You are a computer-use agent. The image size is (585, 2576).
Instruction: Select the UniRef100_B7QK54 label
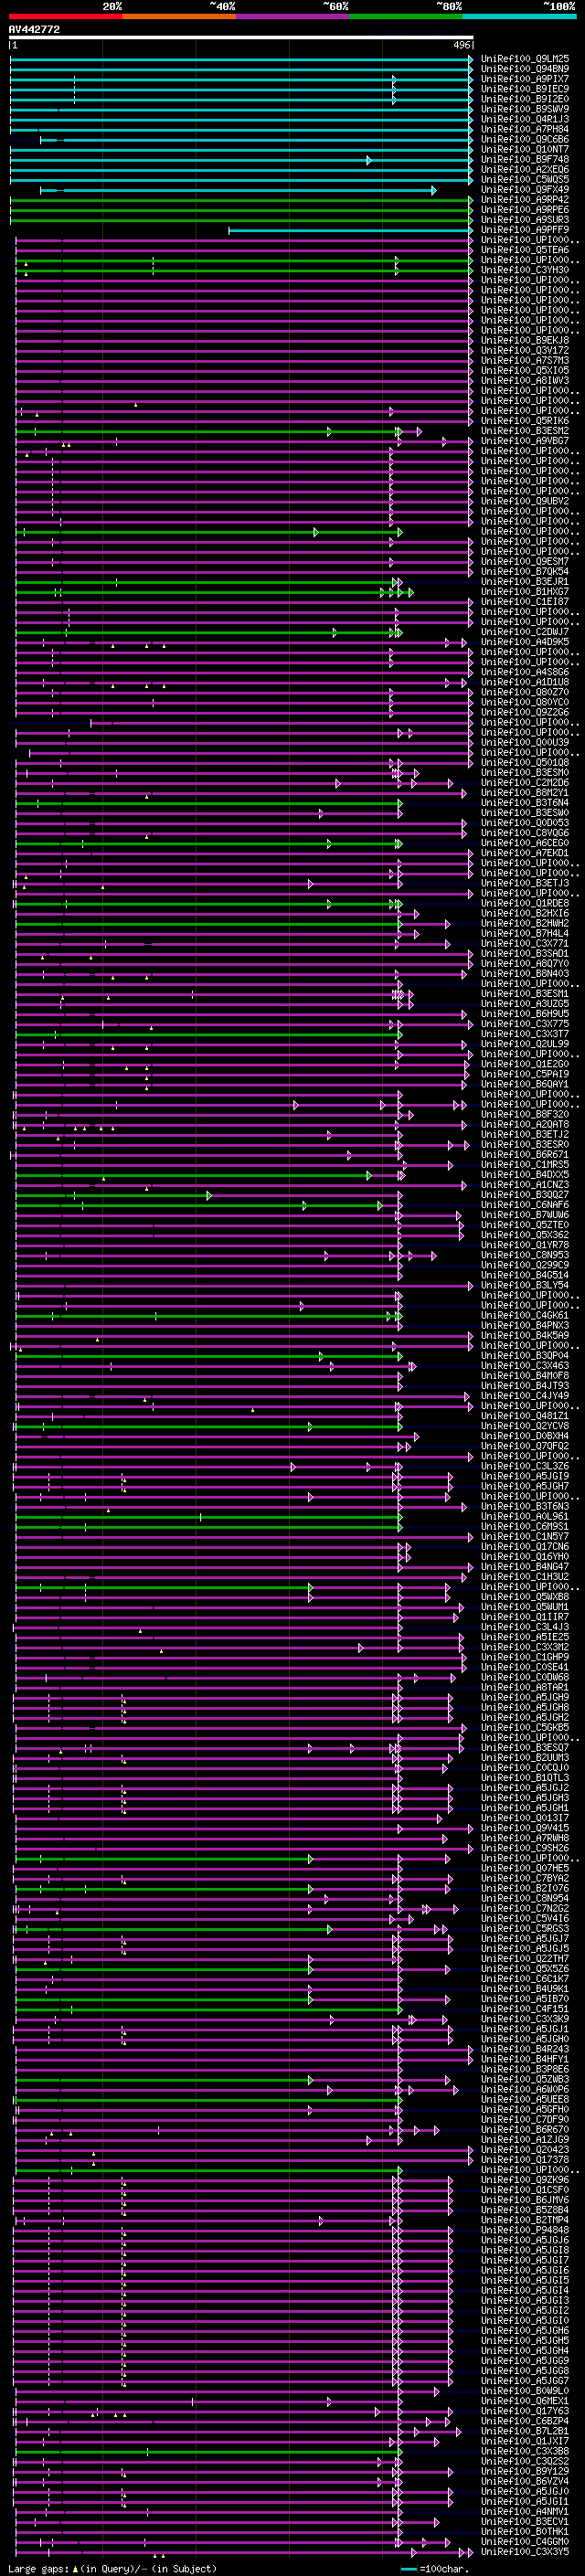coord(525,571)
